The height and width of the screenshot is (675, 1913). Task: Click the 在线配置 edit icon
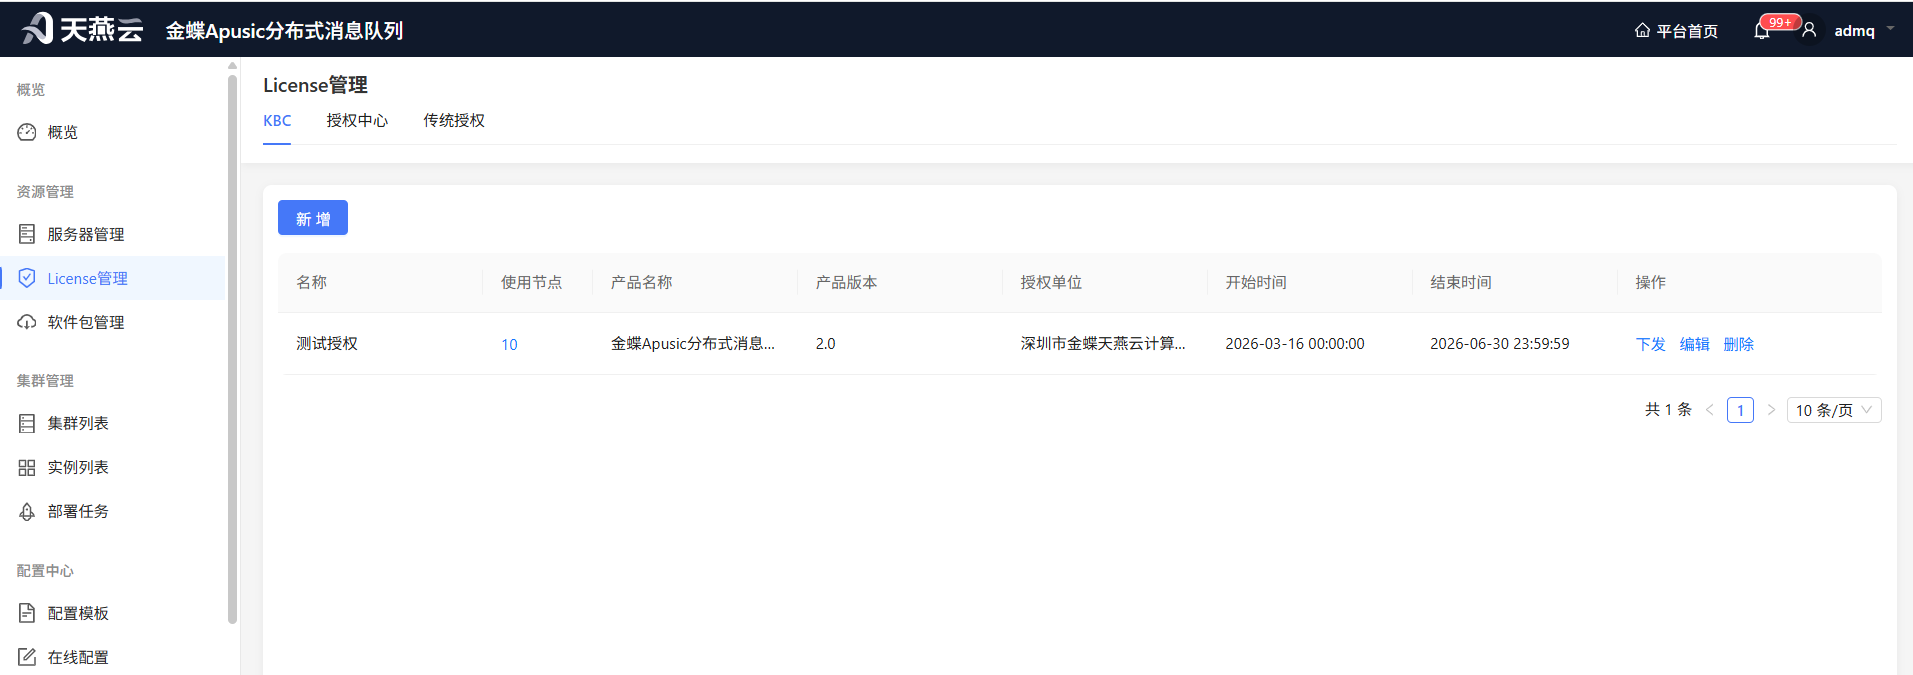27,657
